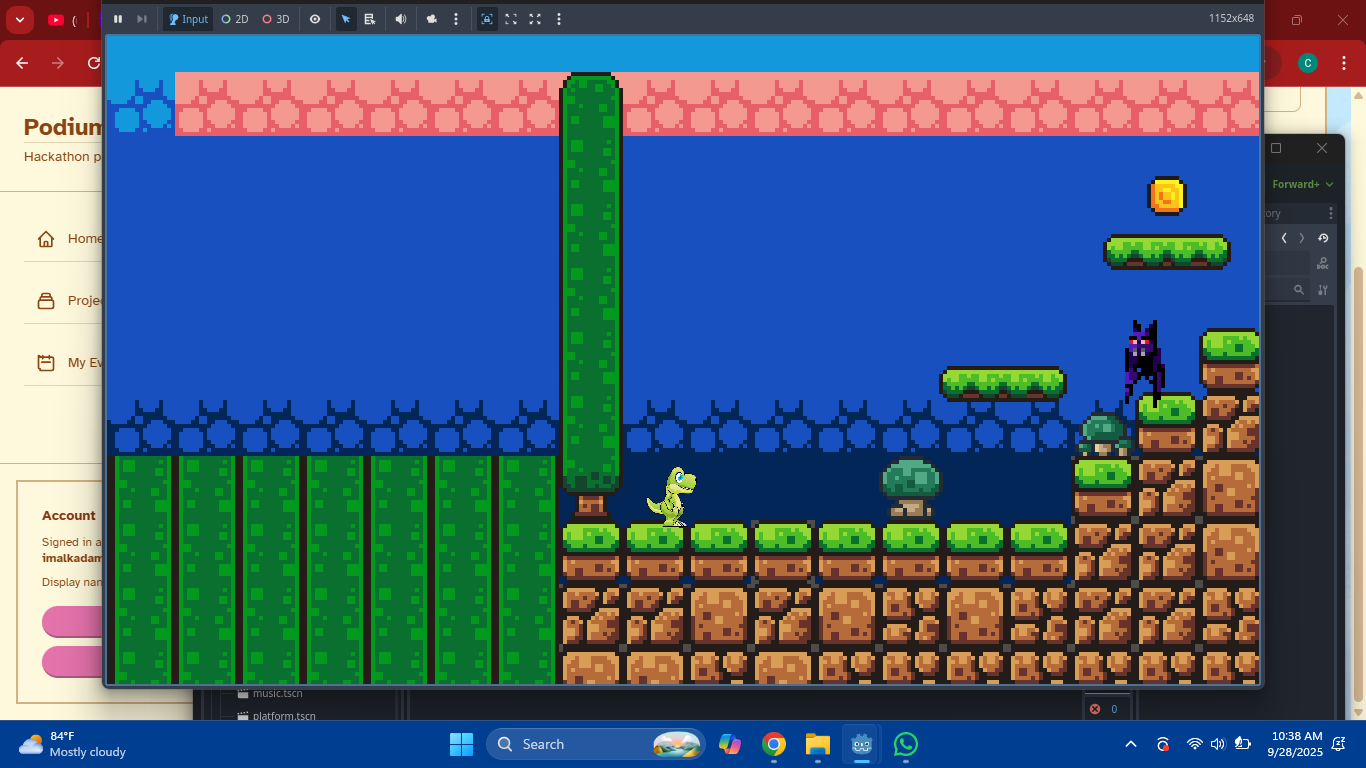This screenshot has width=1366, height=768.
Task: Click the 1152x648 resolution label
Action: (x=1231, y=18)
